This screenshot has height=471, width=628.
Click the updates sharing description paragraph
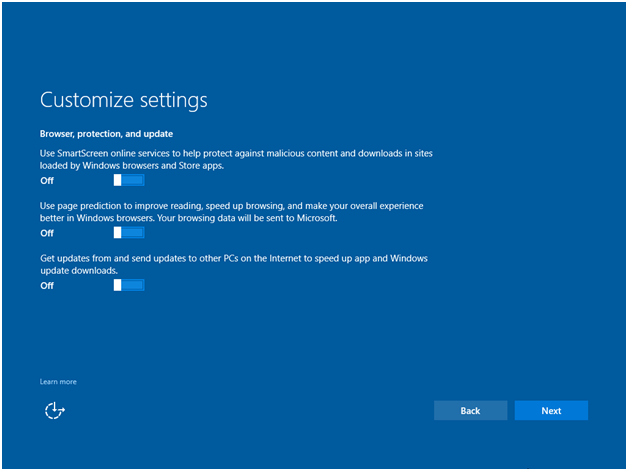coord(233,265)
